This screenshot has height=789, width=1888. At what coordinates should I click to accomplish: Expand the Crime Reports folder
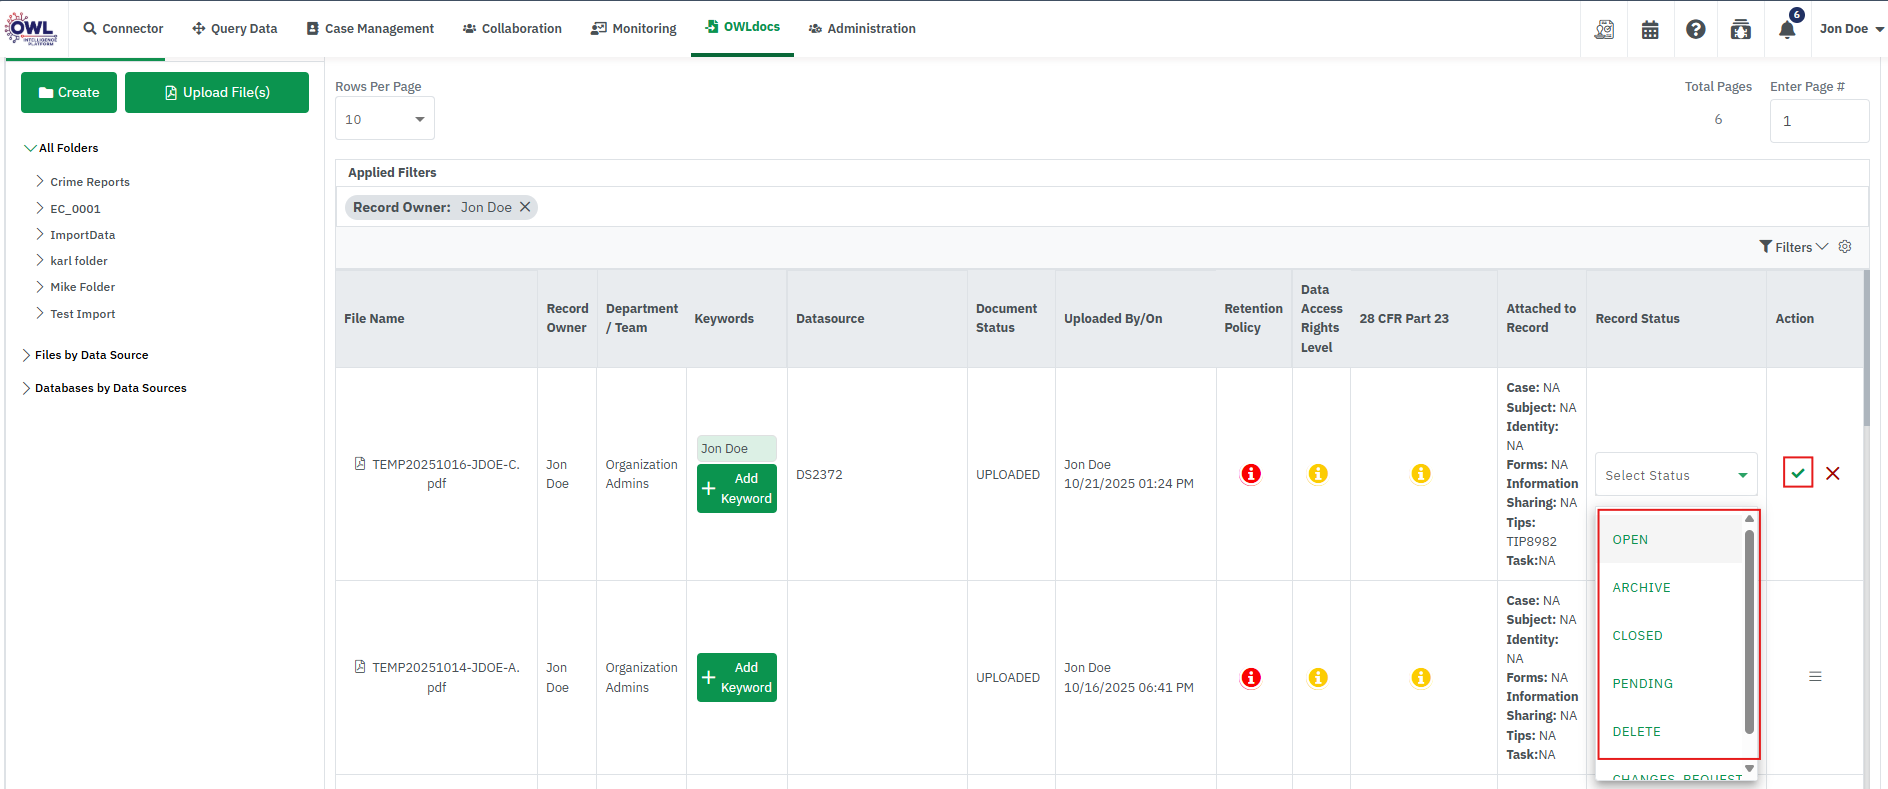(40, 181)
